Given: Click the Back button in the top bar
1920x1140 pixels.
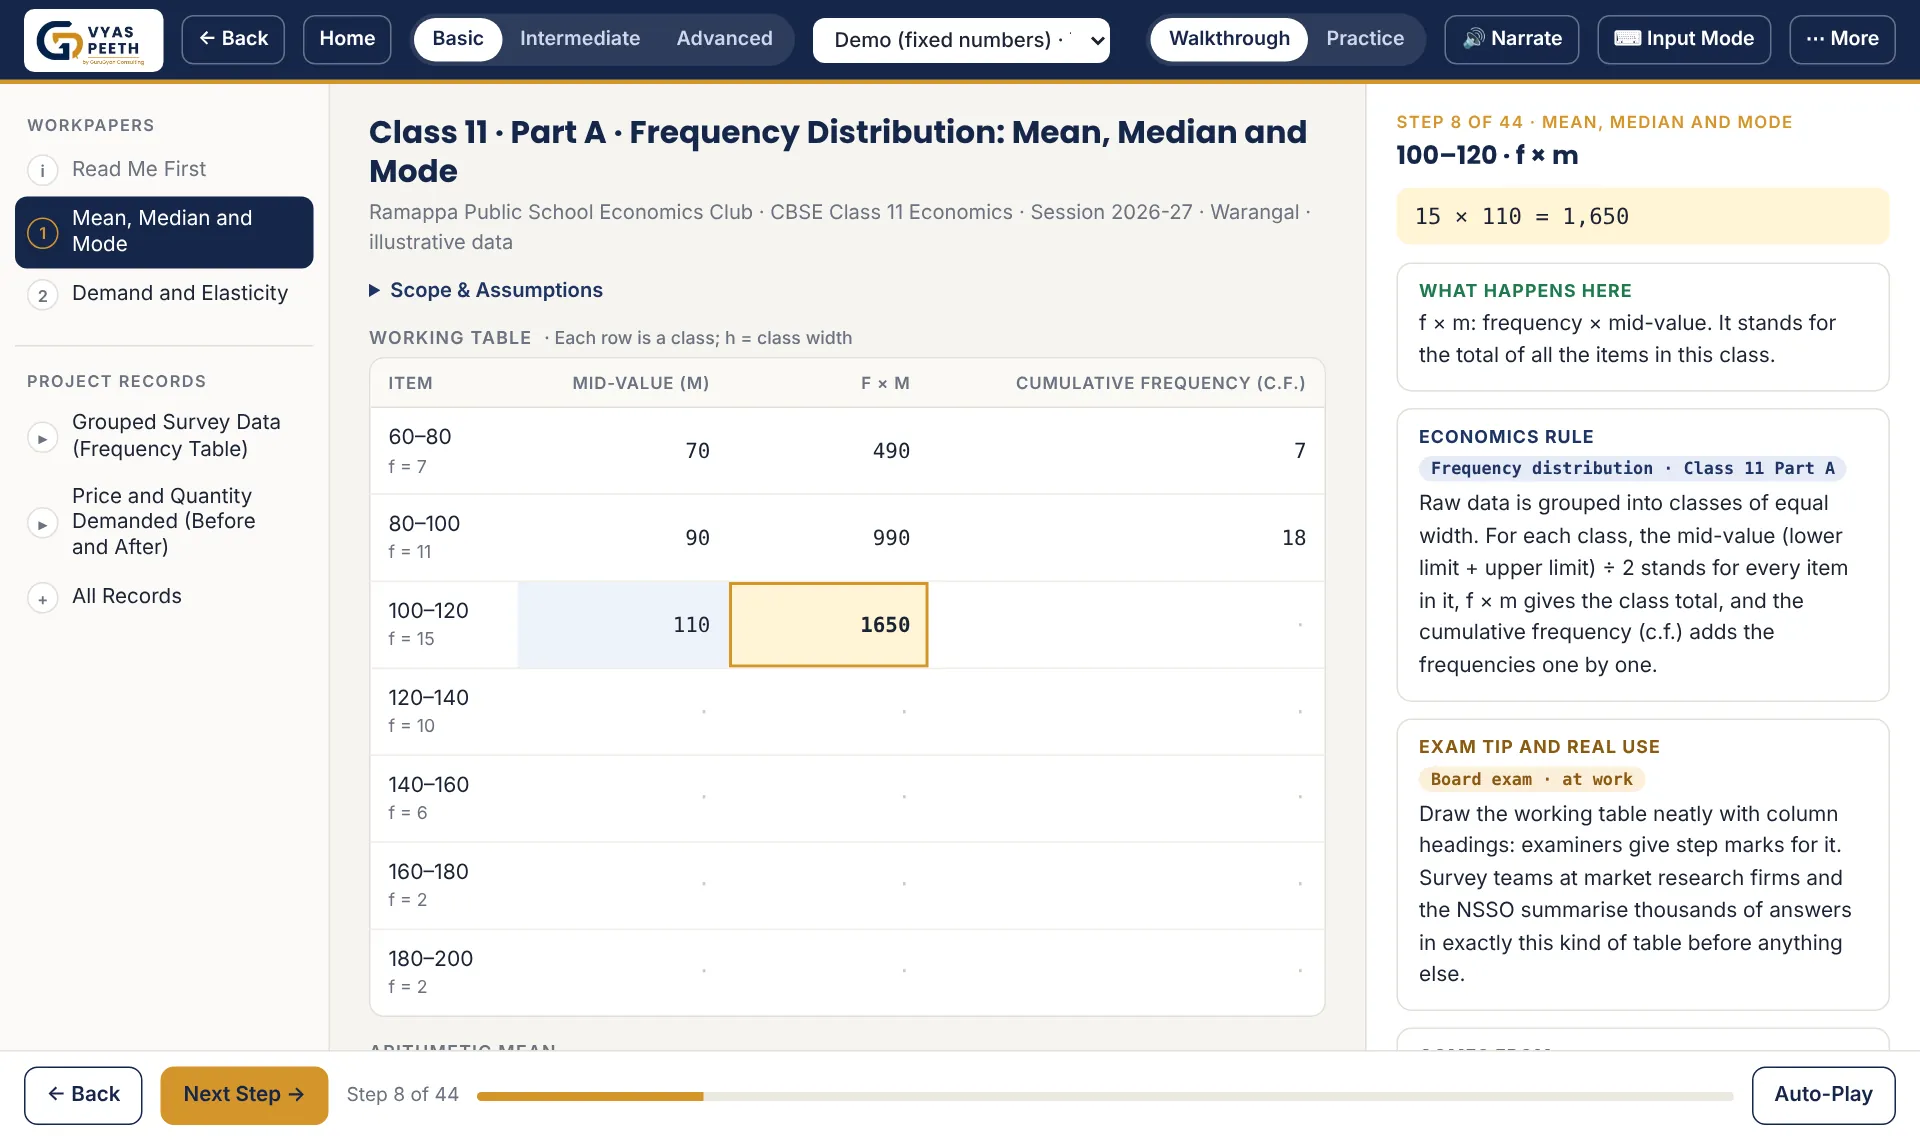Looking at the screenshot, I should [x=233, y=39].
